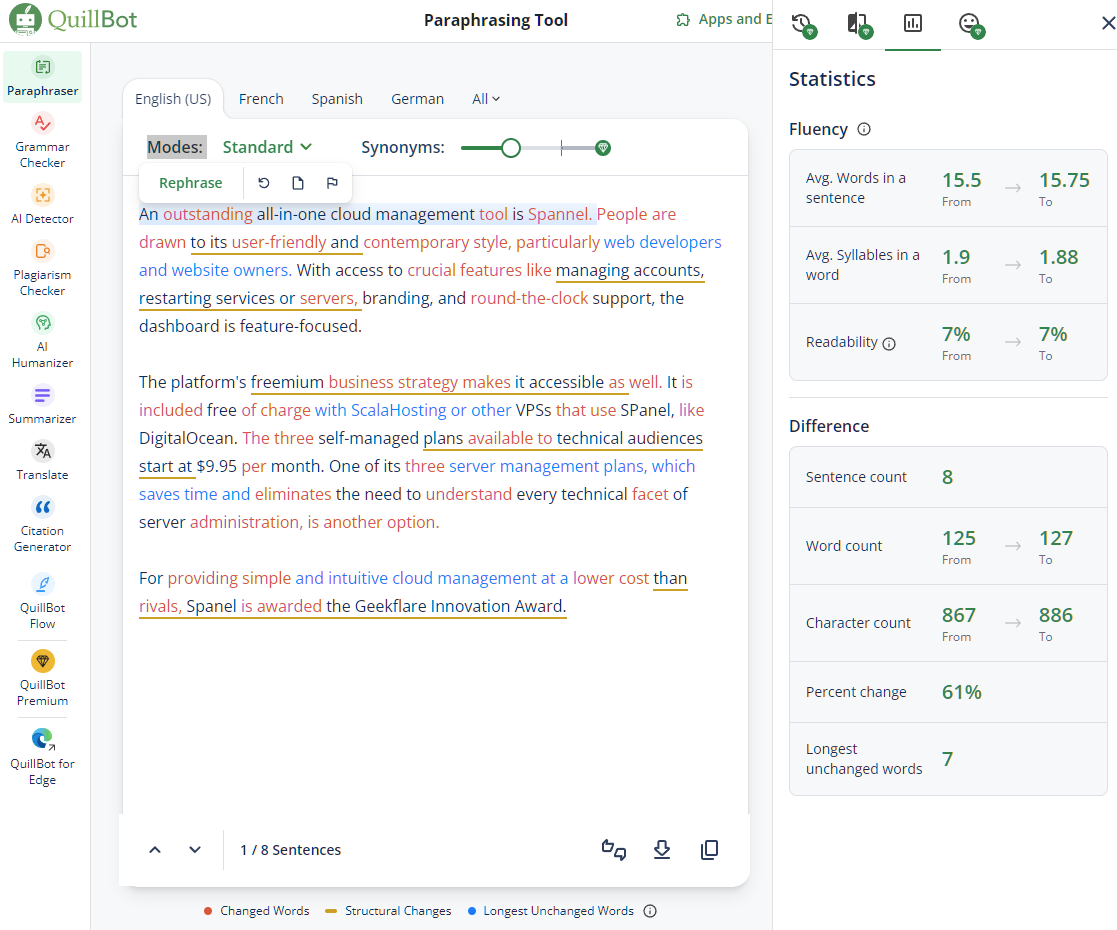Click the '1 / 8 Sentences' counter
Image resolution: width=1117 pixels, height=930 pixels.
click(291, 850)
